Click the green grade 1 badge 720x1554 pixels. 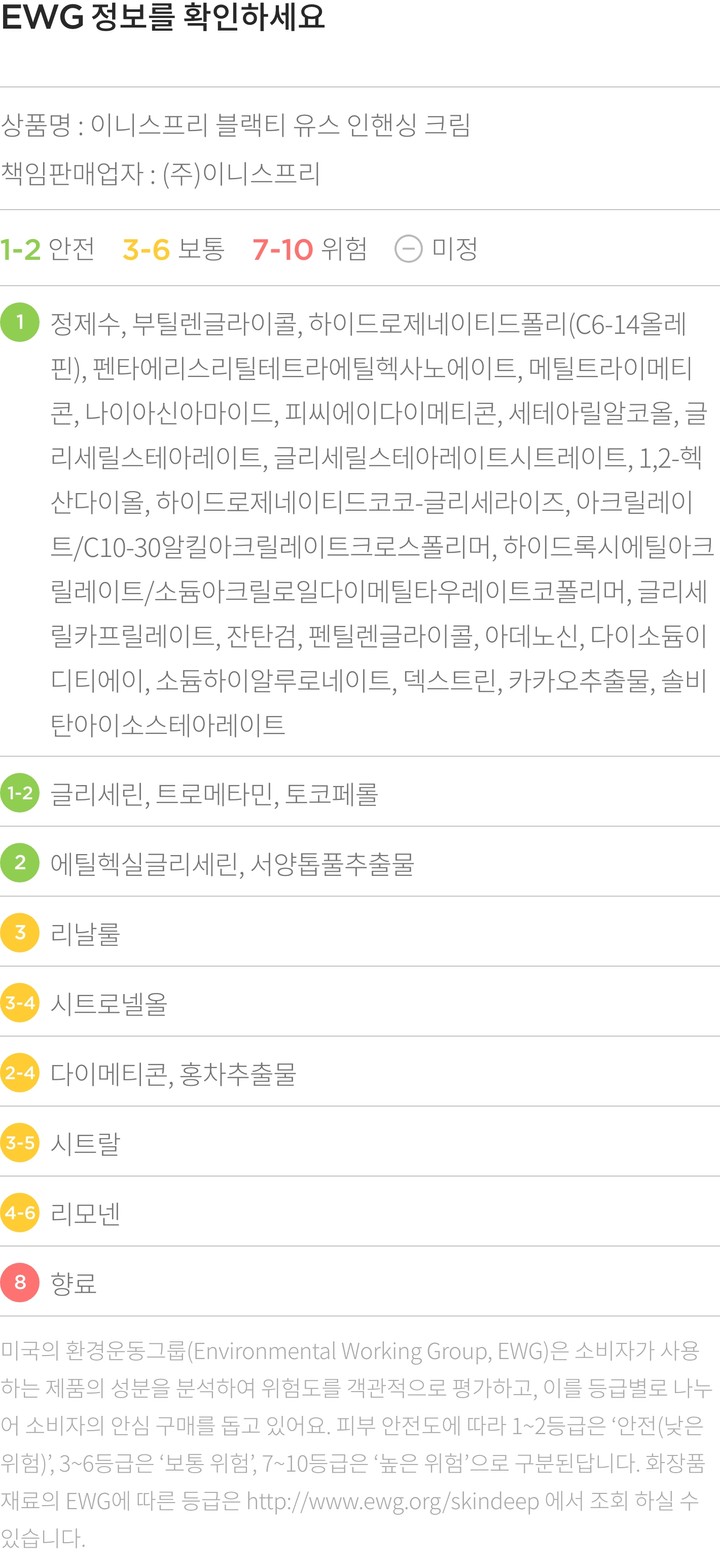pyautogui.click(x=20, y=322)
